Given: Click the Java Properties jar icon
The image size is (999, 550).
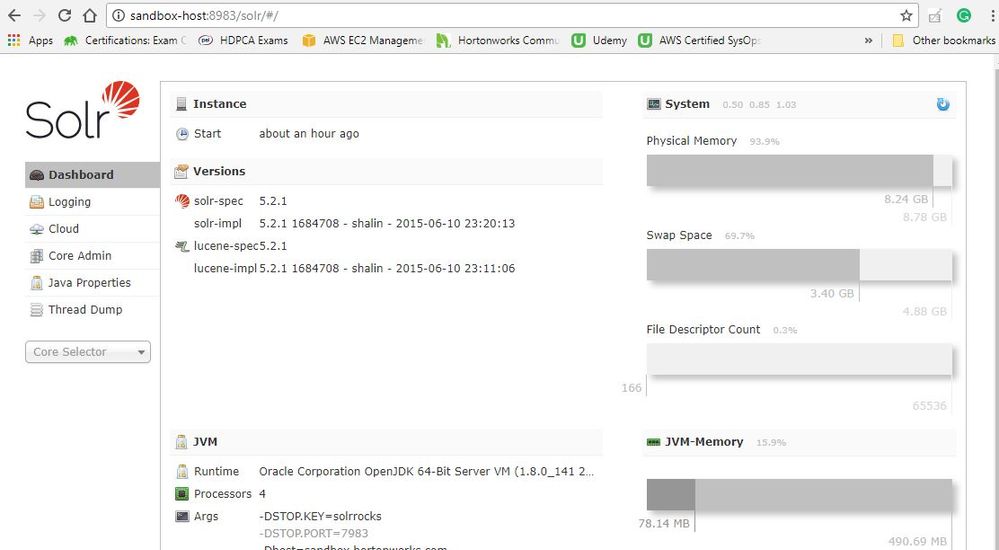Looking at the screenshot, I should tap(37, 283).
